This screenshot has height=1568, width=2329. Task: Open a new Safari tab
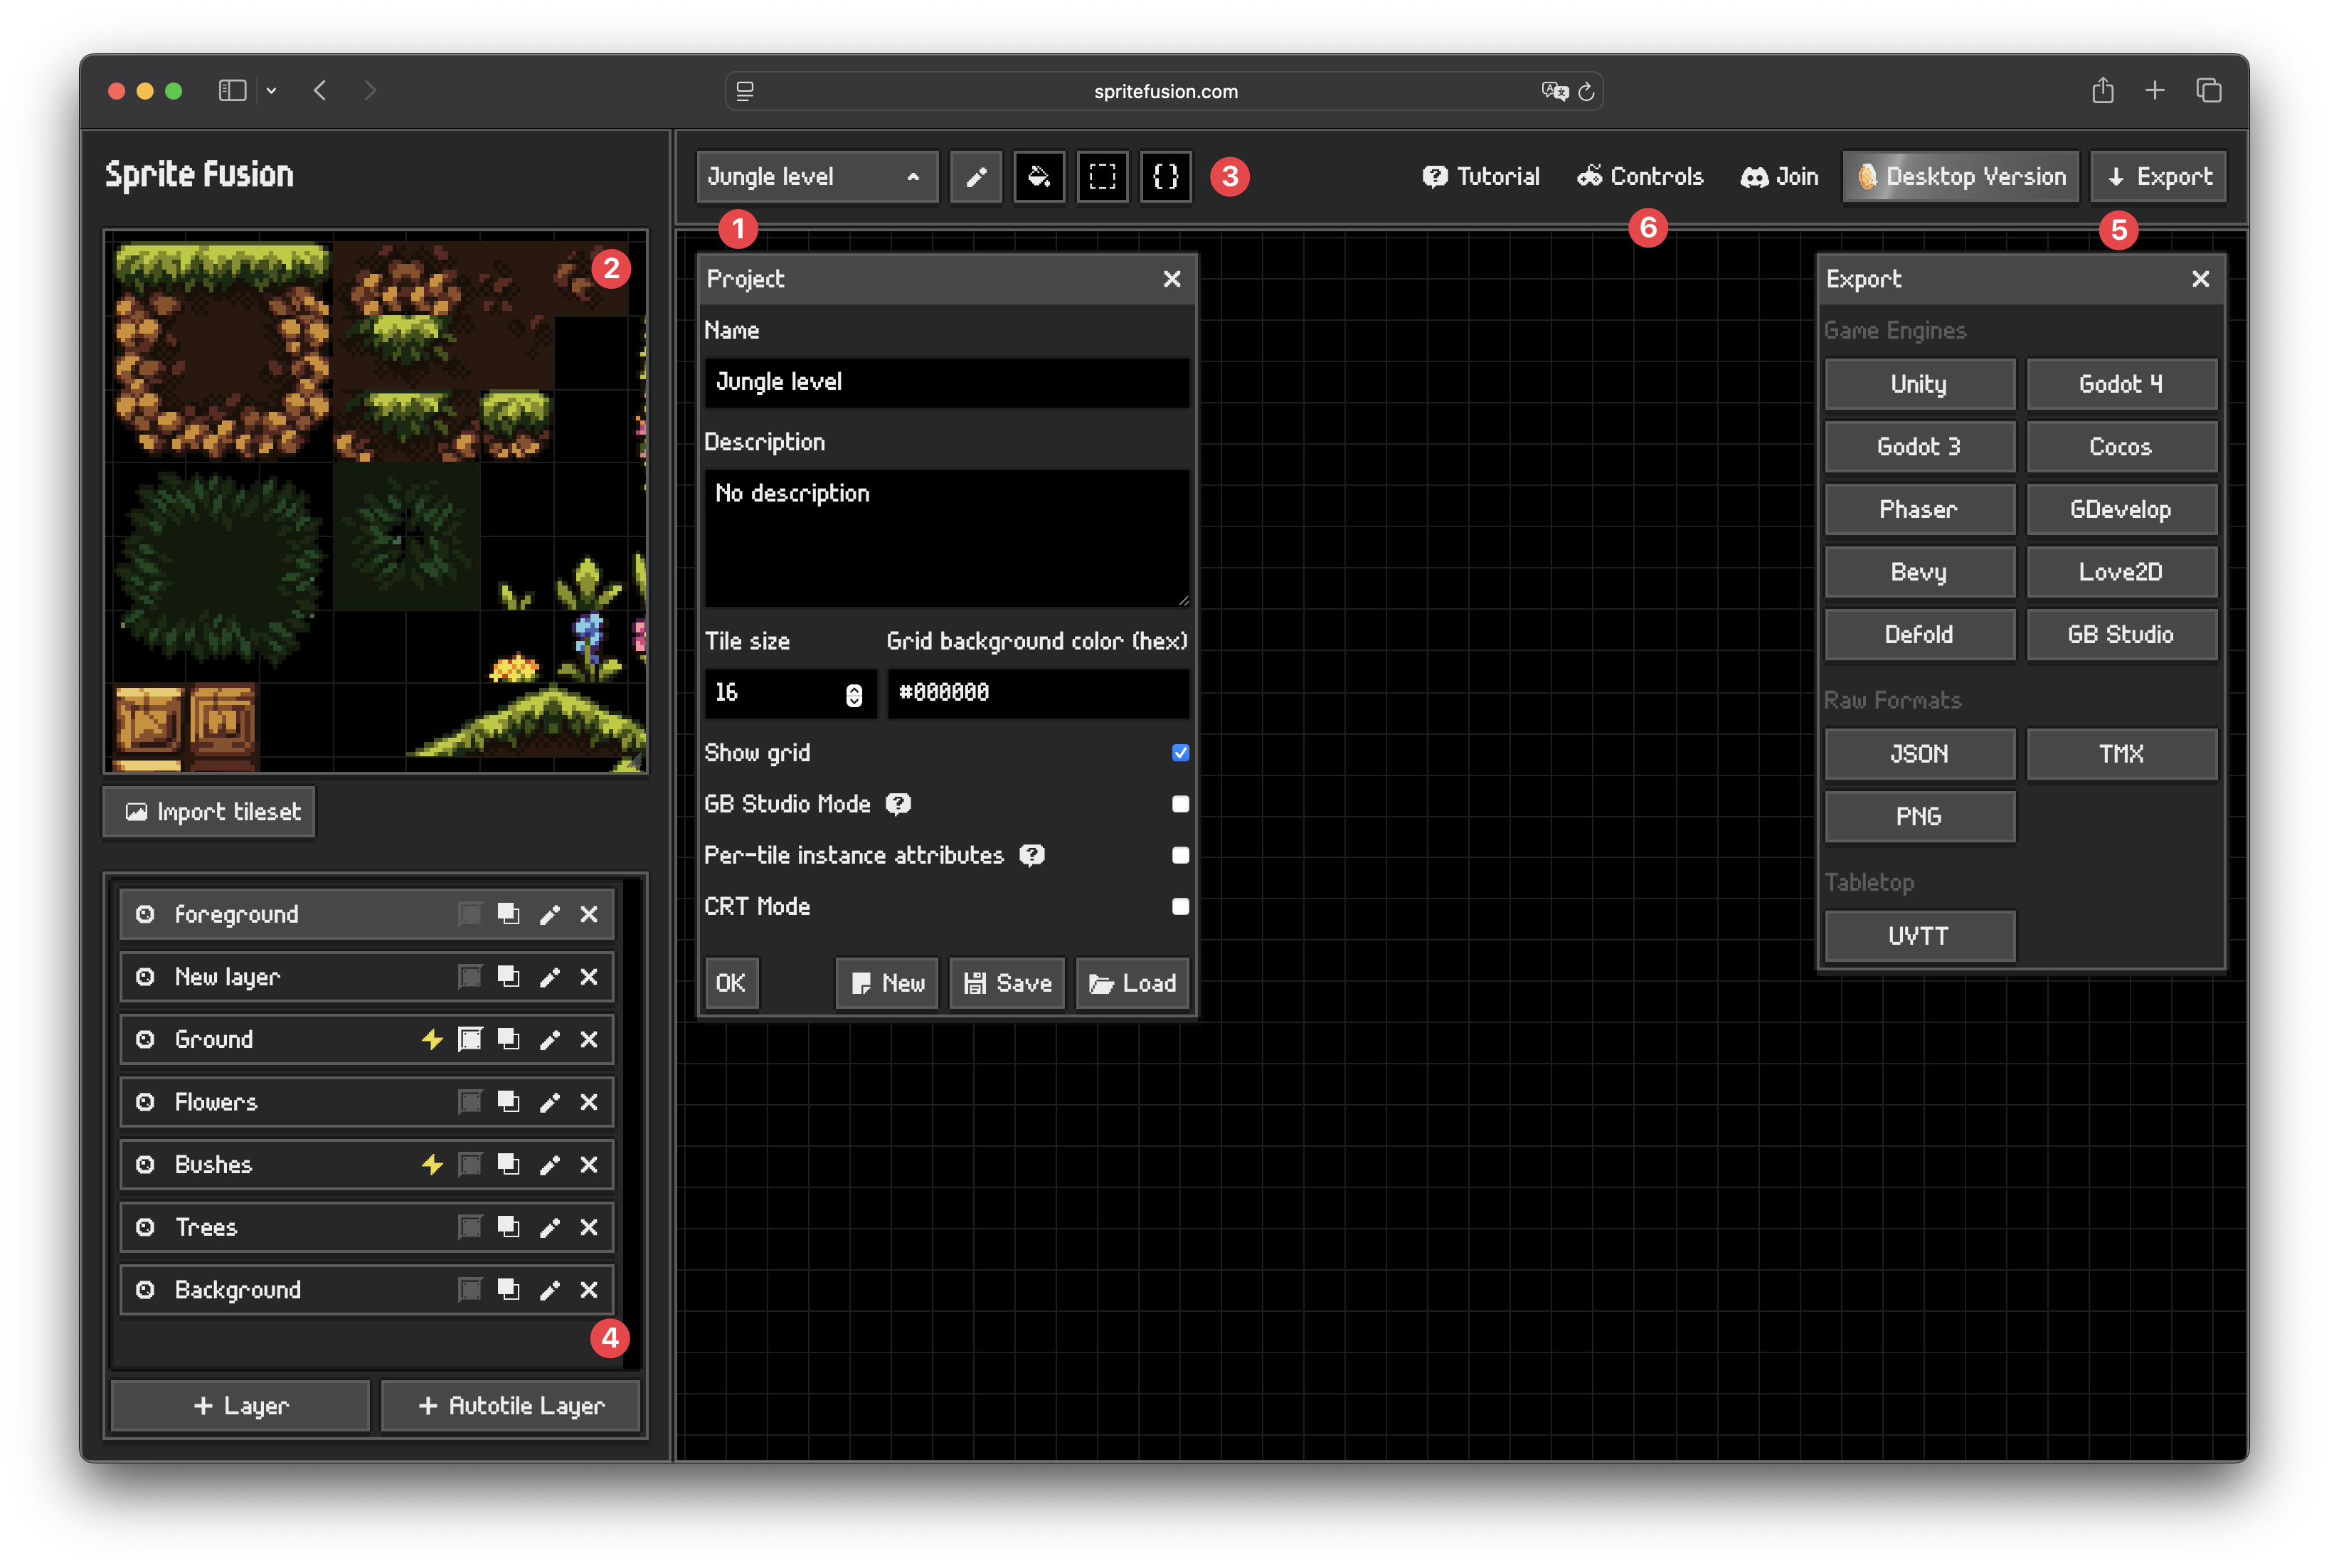coord(2154,91)
